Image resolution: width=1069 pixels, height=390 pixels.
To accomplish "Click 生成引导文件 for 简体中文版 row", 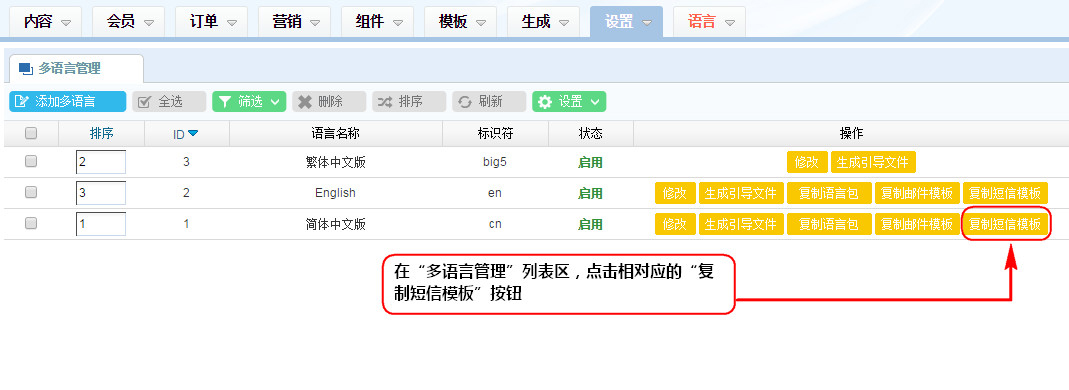I will click(741, 224).
